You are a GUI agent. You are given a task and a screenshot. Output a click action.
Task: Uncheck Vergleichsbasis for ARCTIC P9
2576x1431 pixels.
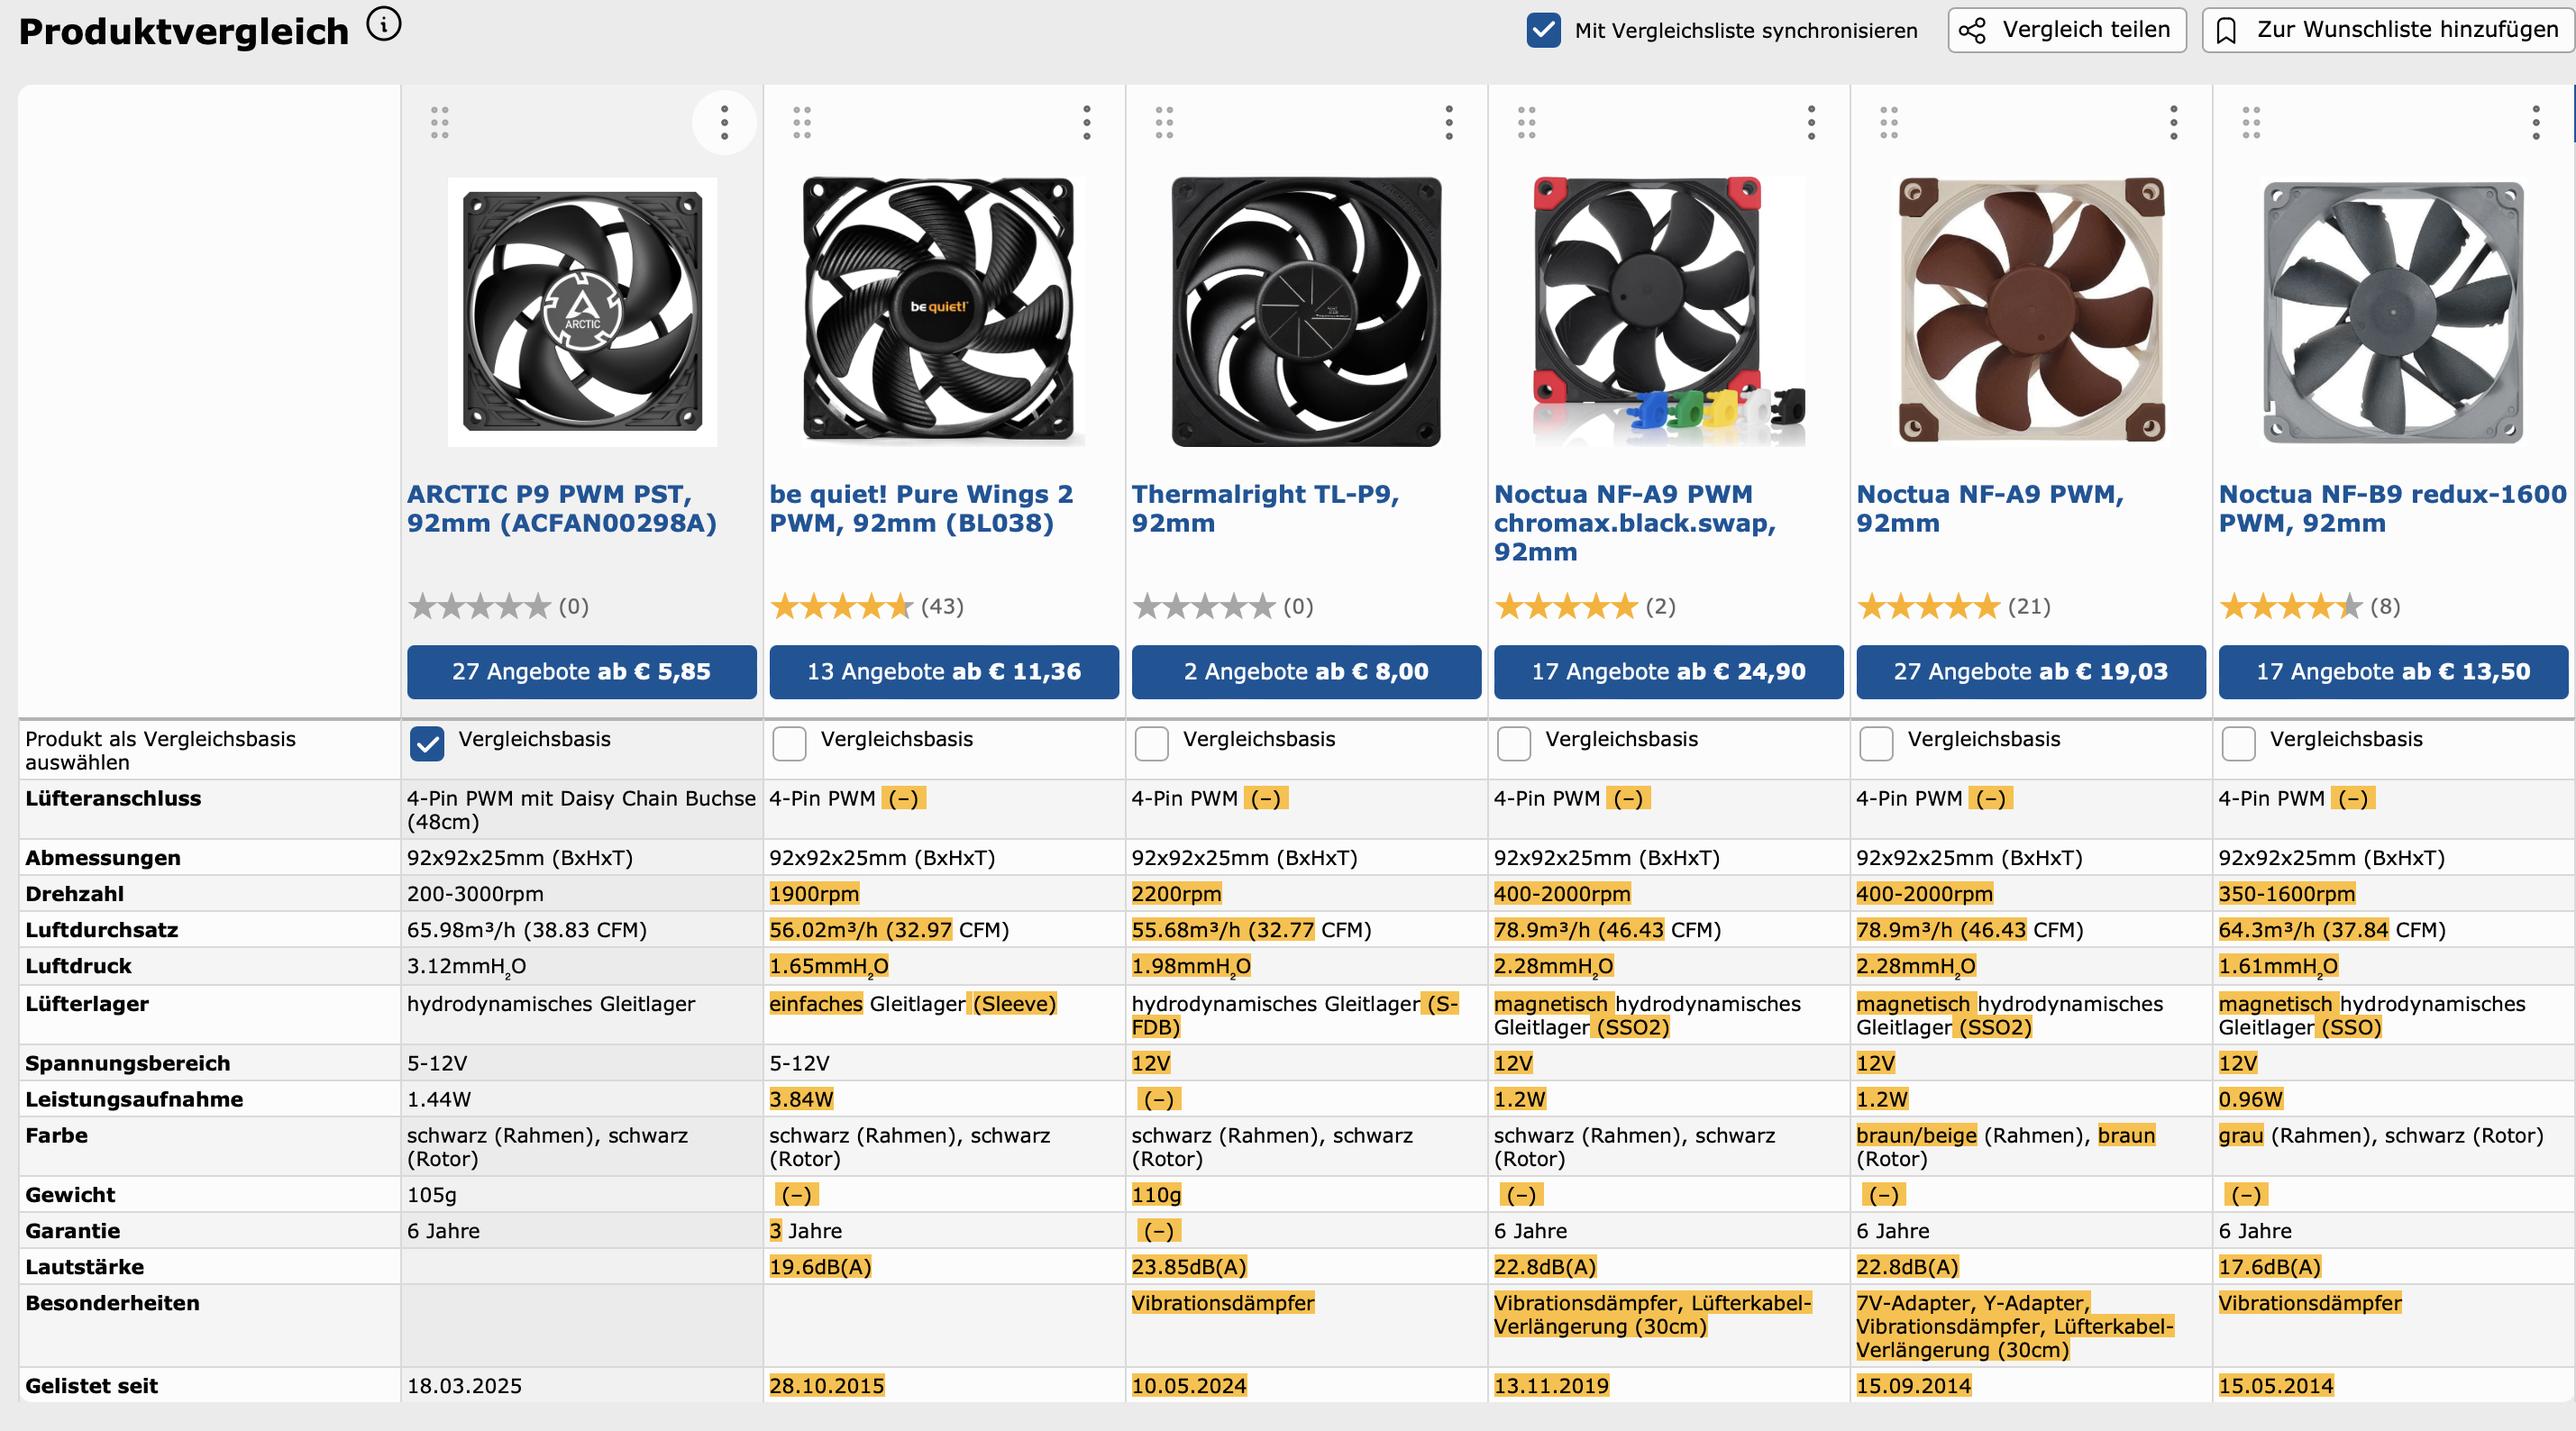click(427, 743)
